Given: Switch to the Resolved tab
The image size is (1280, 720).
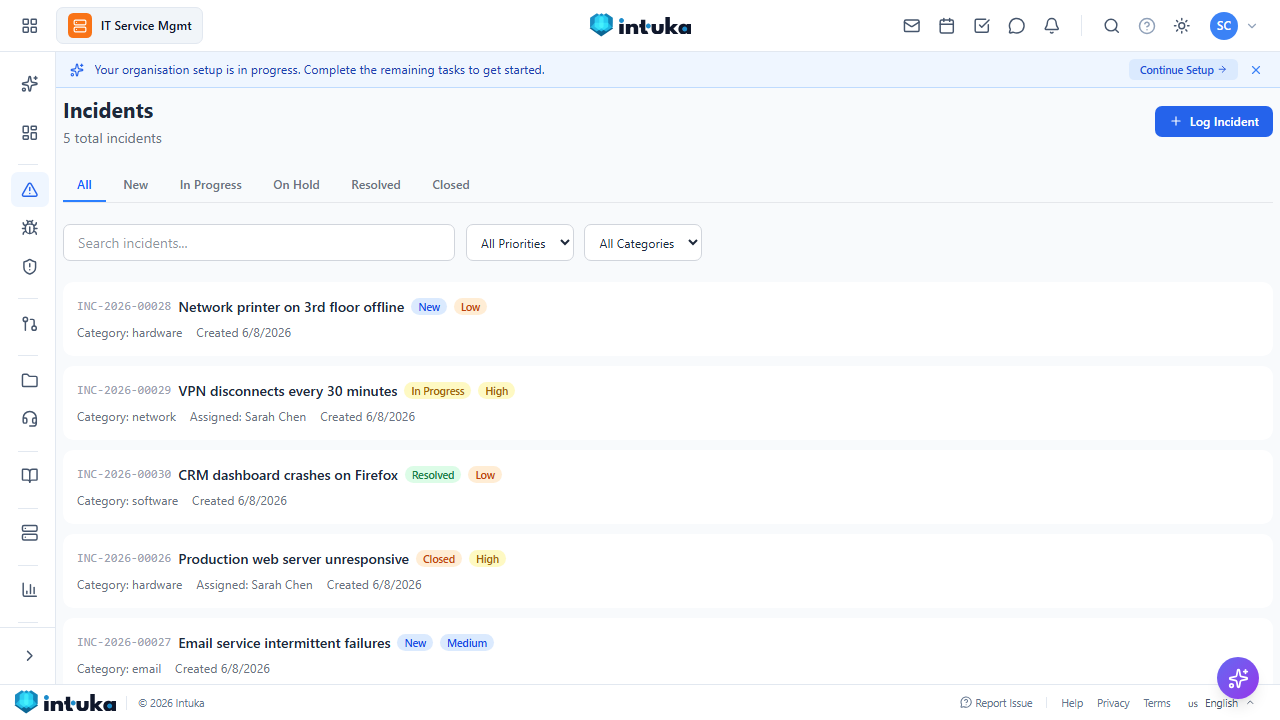Looking at the screenshot, I should tap(376, 185).
